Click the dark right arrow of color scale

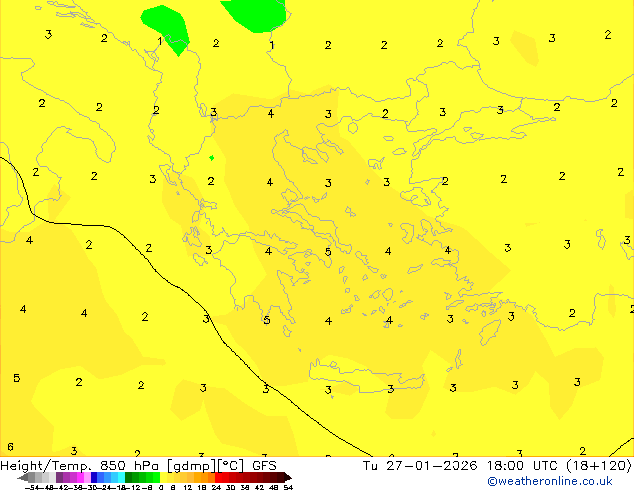coord(288,478)
